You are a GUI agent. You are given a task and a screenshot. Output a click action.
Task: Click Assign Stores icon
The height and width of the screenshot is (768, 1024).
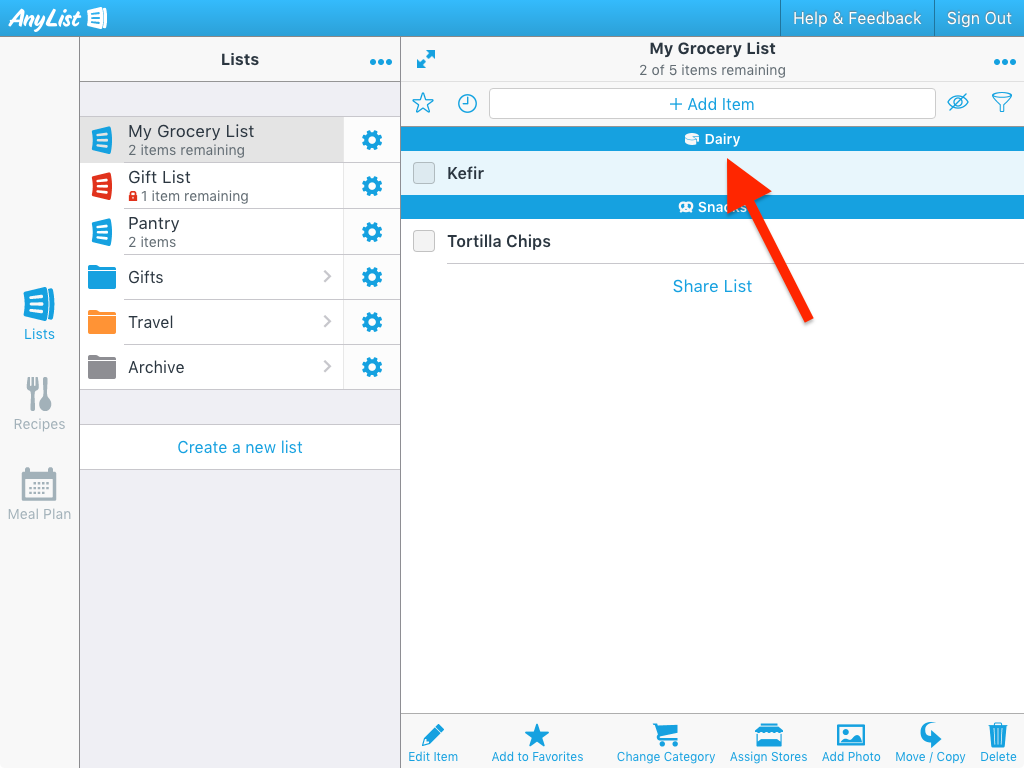click(768, 742)
